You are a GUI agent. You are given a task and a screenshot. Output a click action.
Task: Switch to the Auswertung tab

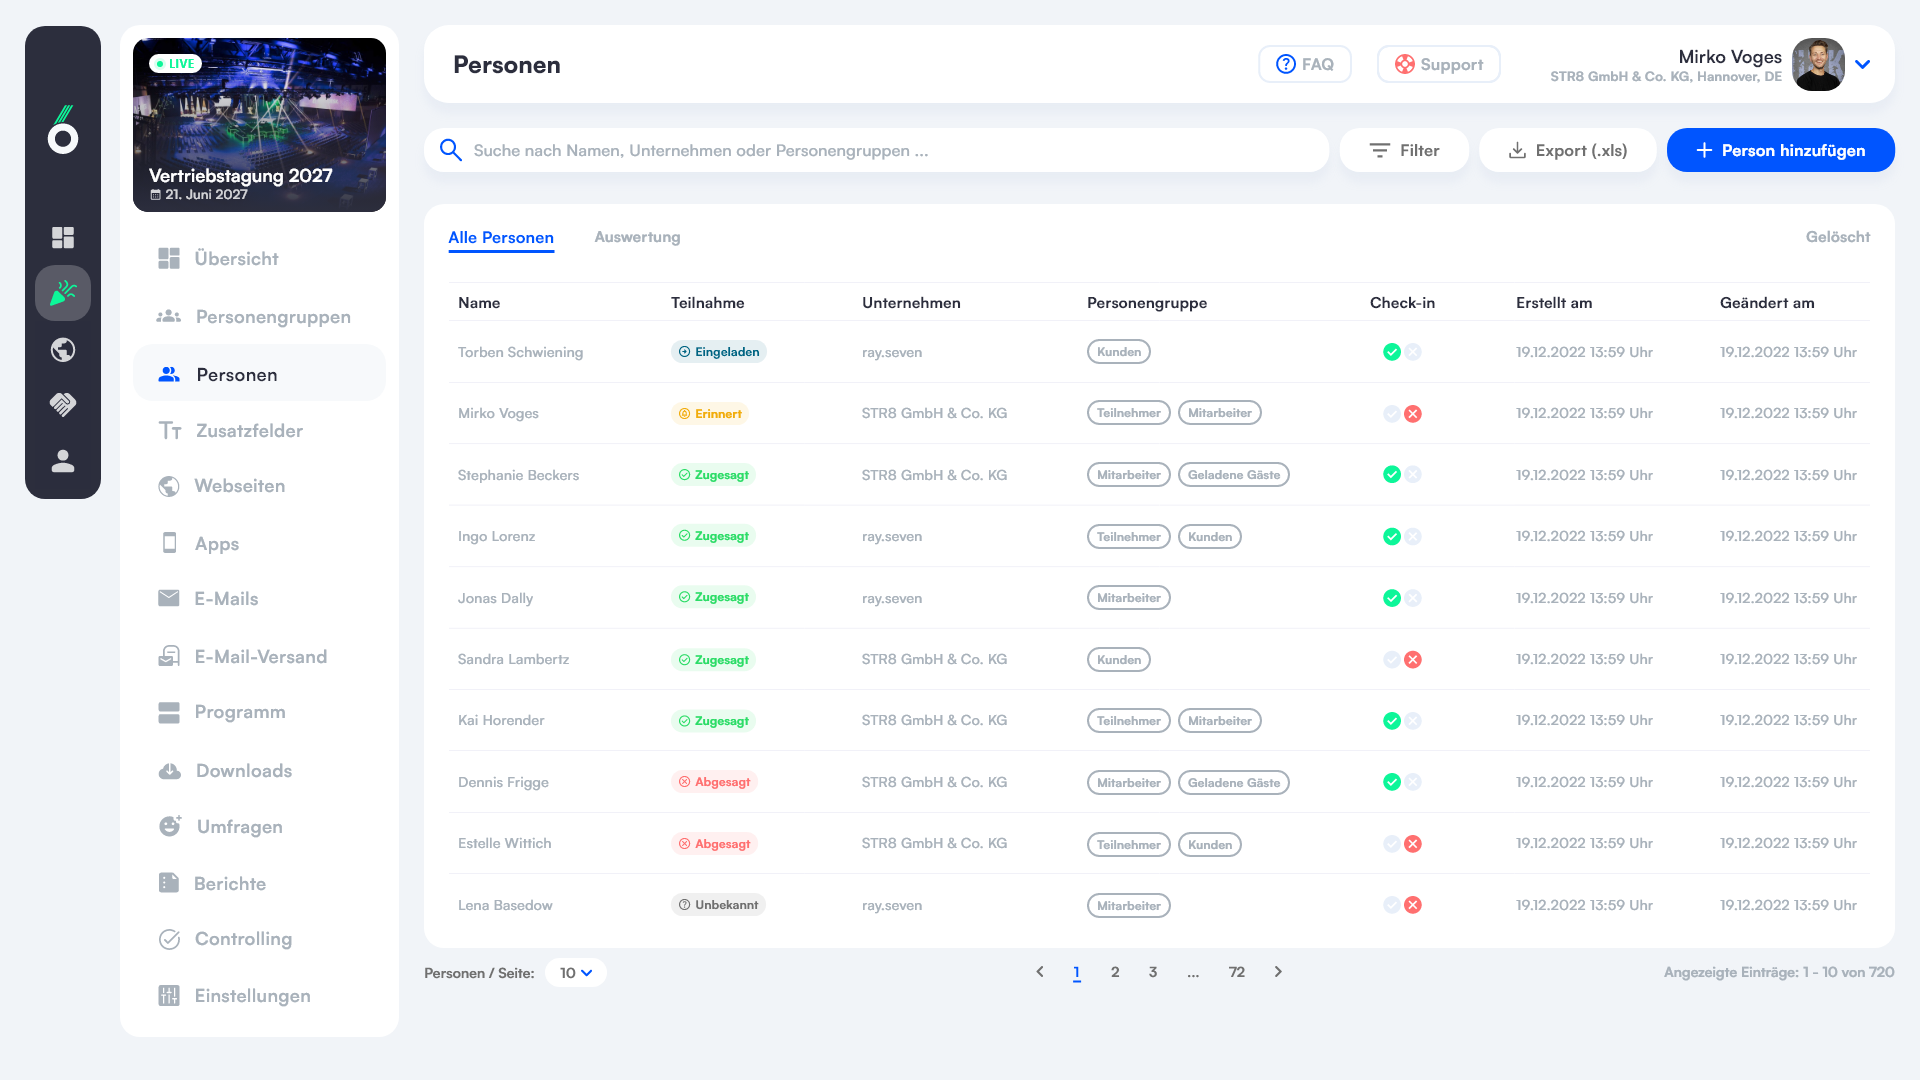point(637,237)
